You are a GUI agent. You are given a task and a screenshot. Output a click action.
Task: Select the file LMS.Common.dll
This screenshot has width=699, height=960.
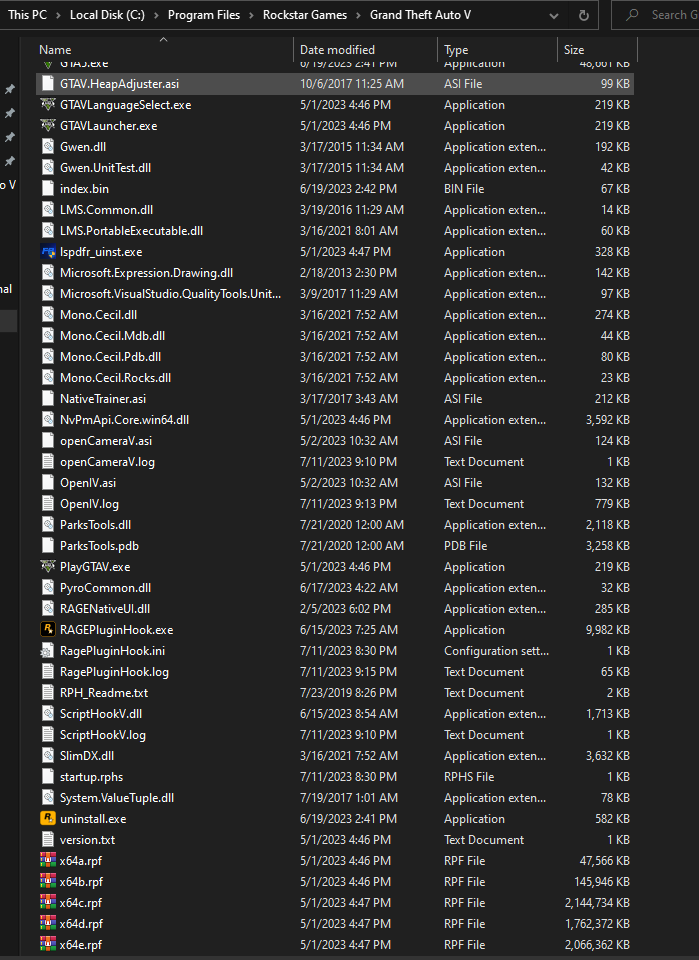(x=335, y=209)
